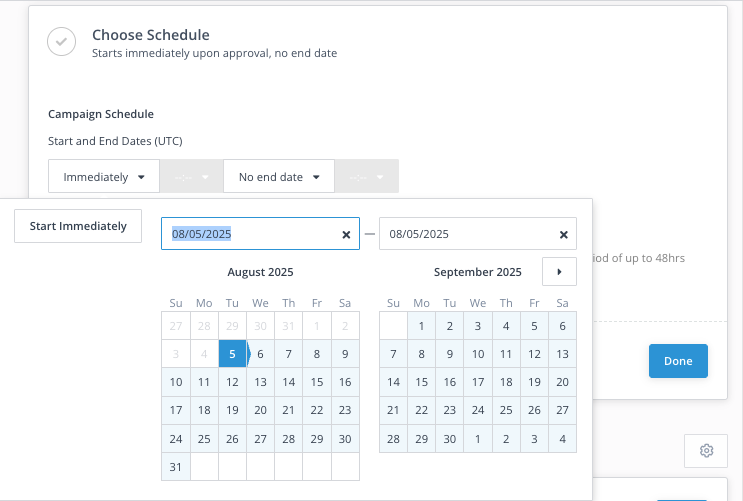This screenshot has width=743, height=501.
Task: Select September 30 in the calendar
Action: click(x=450, y=438)
